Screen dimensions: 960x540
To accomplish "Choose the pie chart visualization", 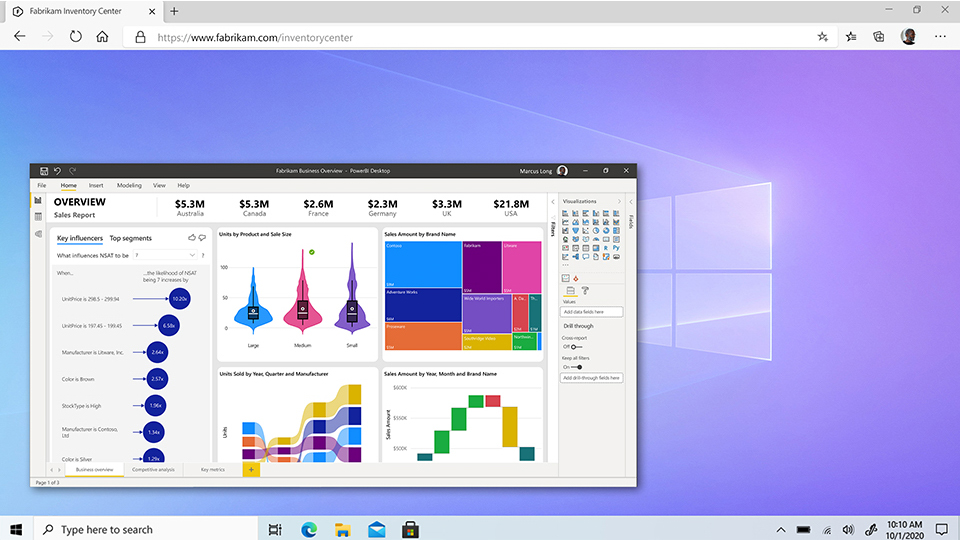I will point(596,231).
